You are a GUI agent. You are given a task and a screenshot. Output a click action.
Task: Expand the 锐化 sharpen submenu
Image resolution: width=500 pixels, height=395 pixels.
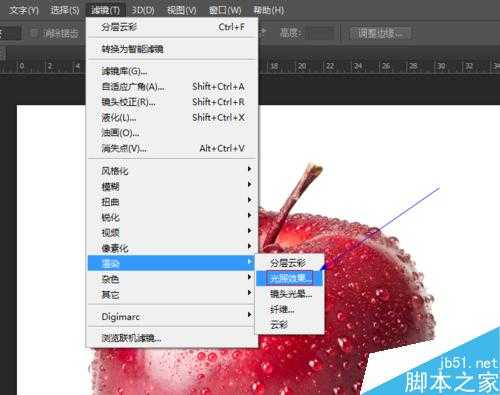tap(172, 217)
